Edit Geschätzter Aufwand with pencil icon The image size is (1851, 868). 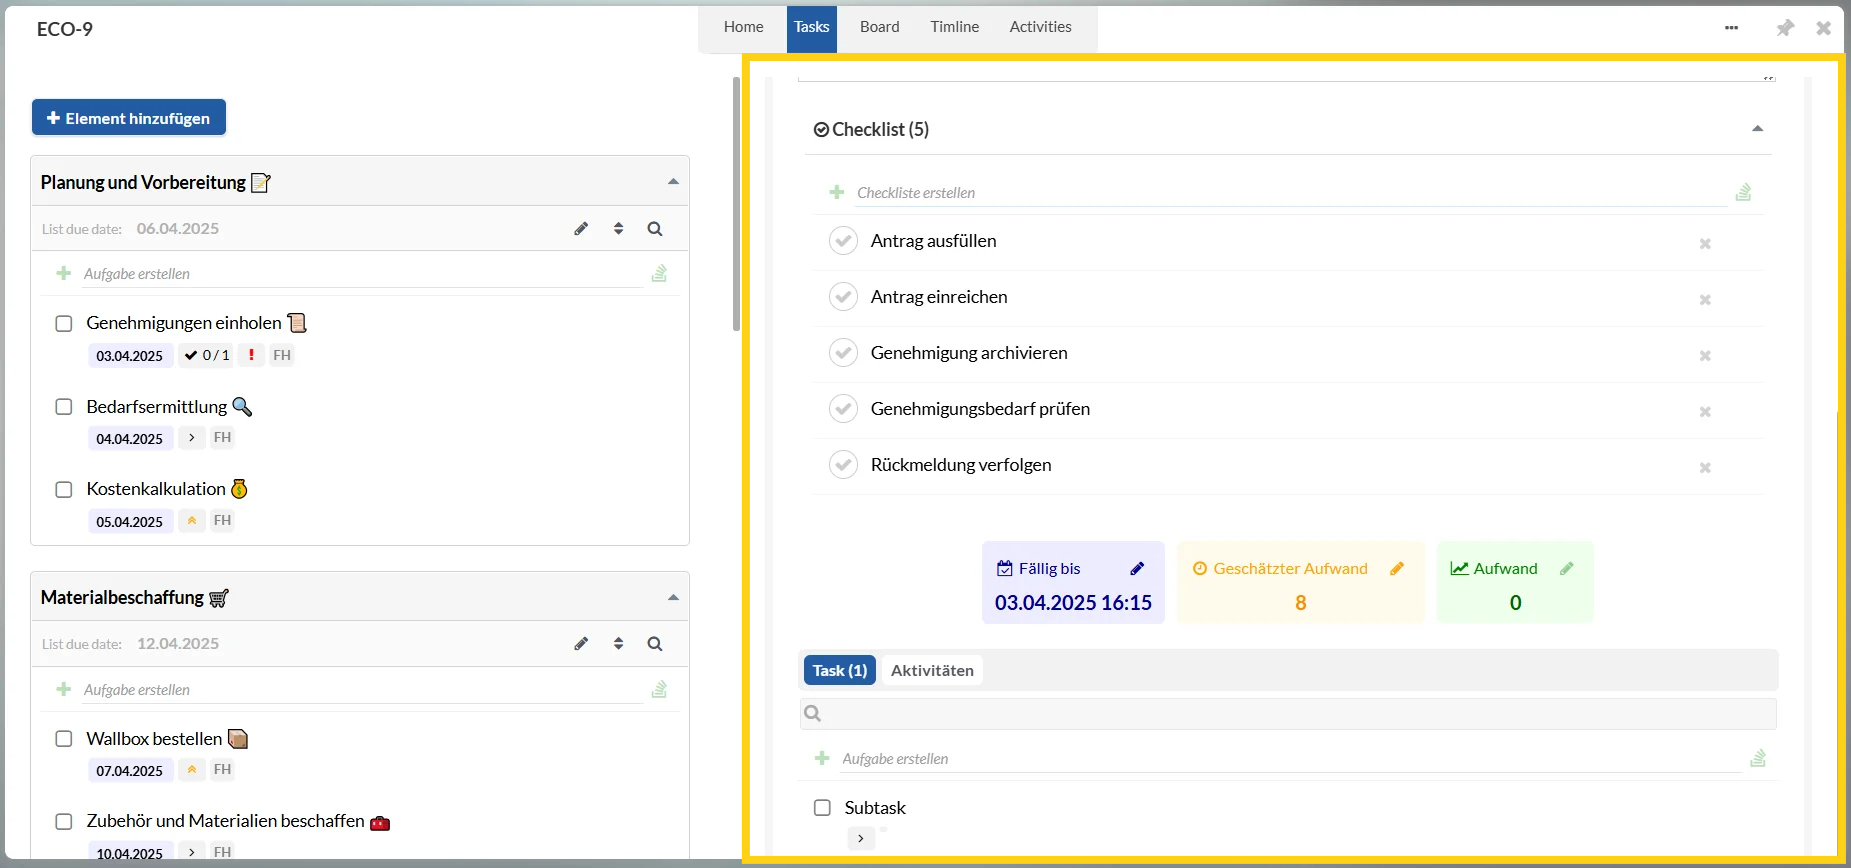(x=1397, y=569)
